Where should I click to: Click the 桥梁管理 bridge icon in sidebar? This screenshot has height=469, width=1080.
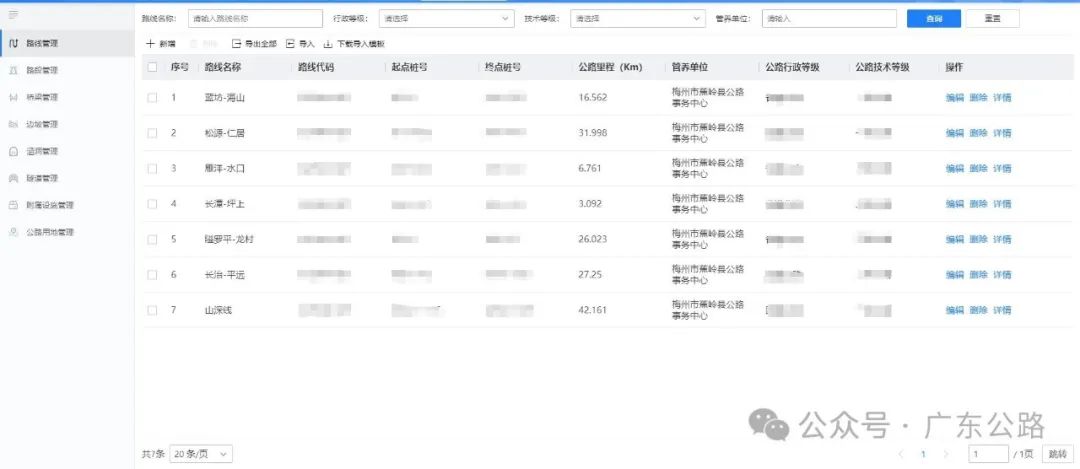pos(14,97)
